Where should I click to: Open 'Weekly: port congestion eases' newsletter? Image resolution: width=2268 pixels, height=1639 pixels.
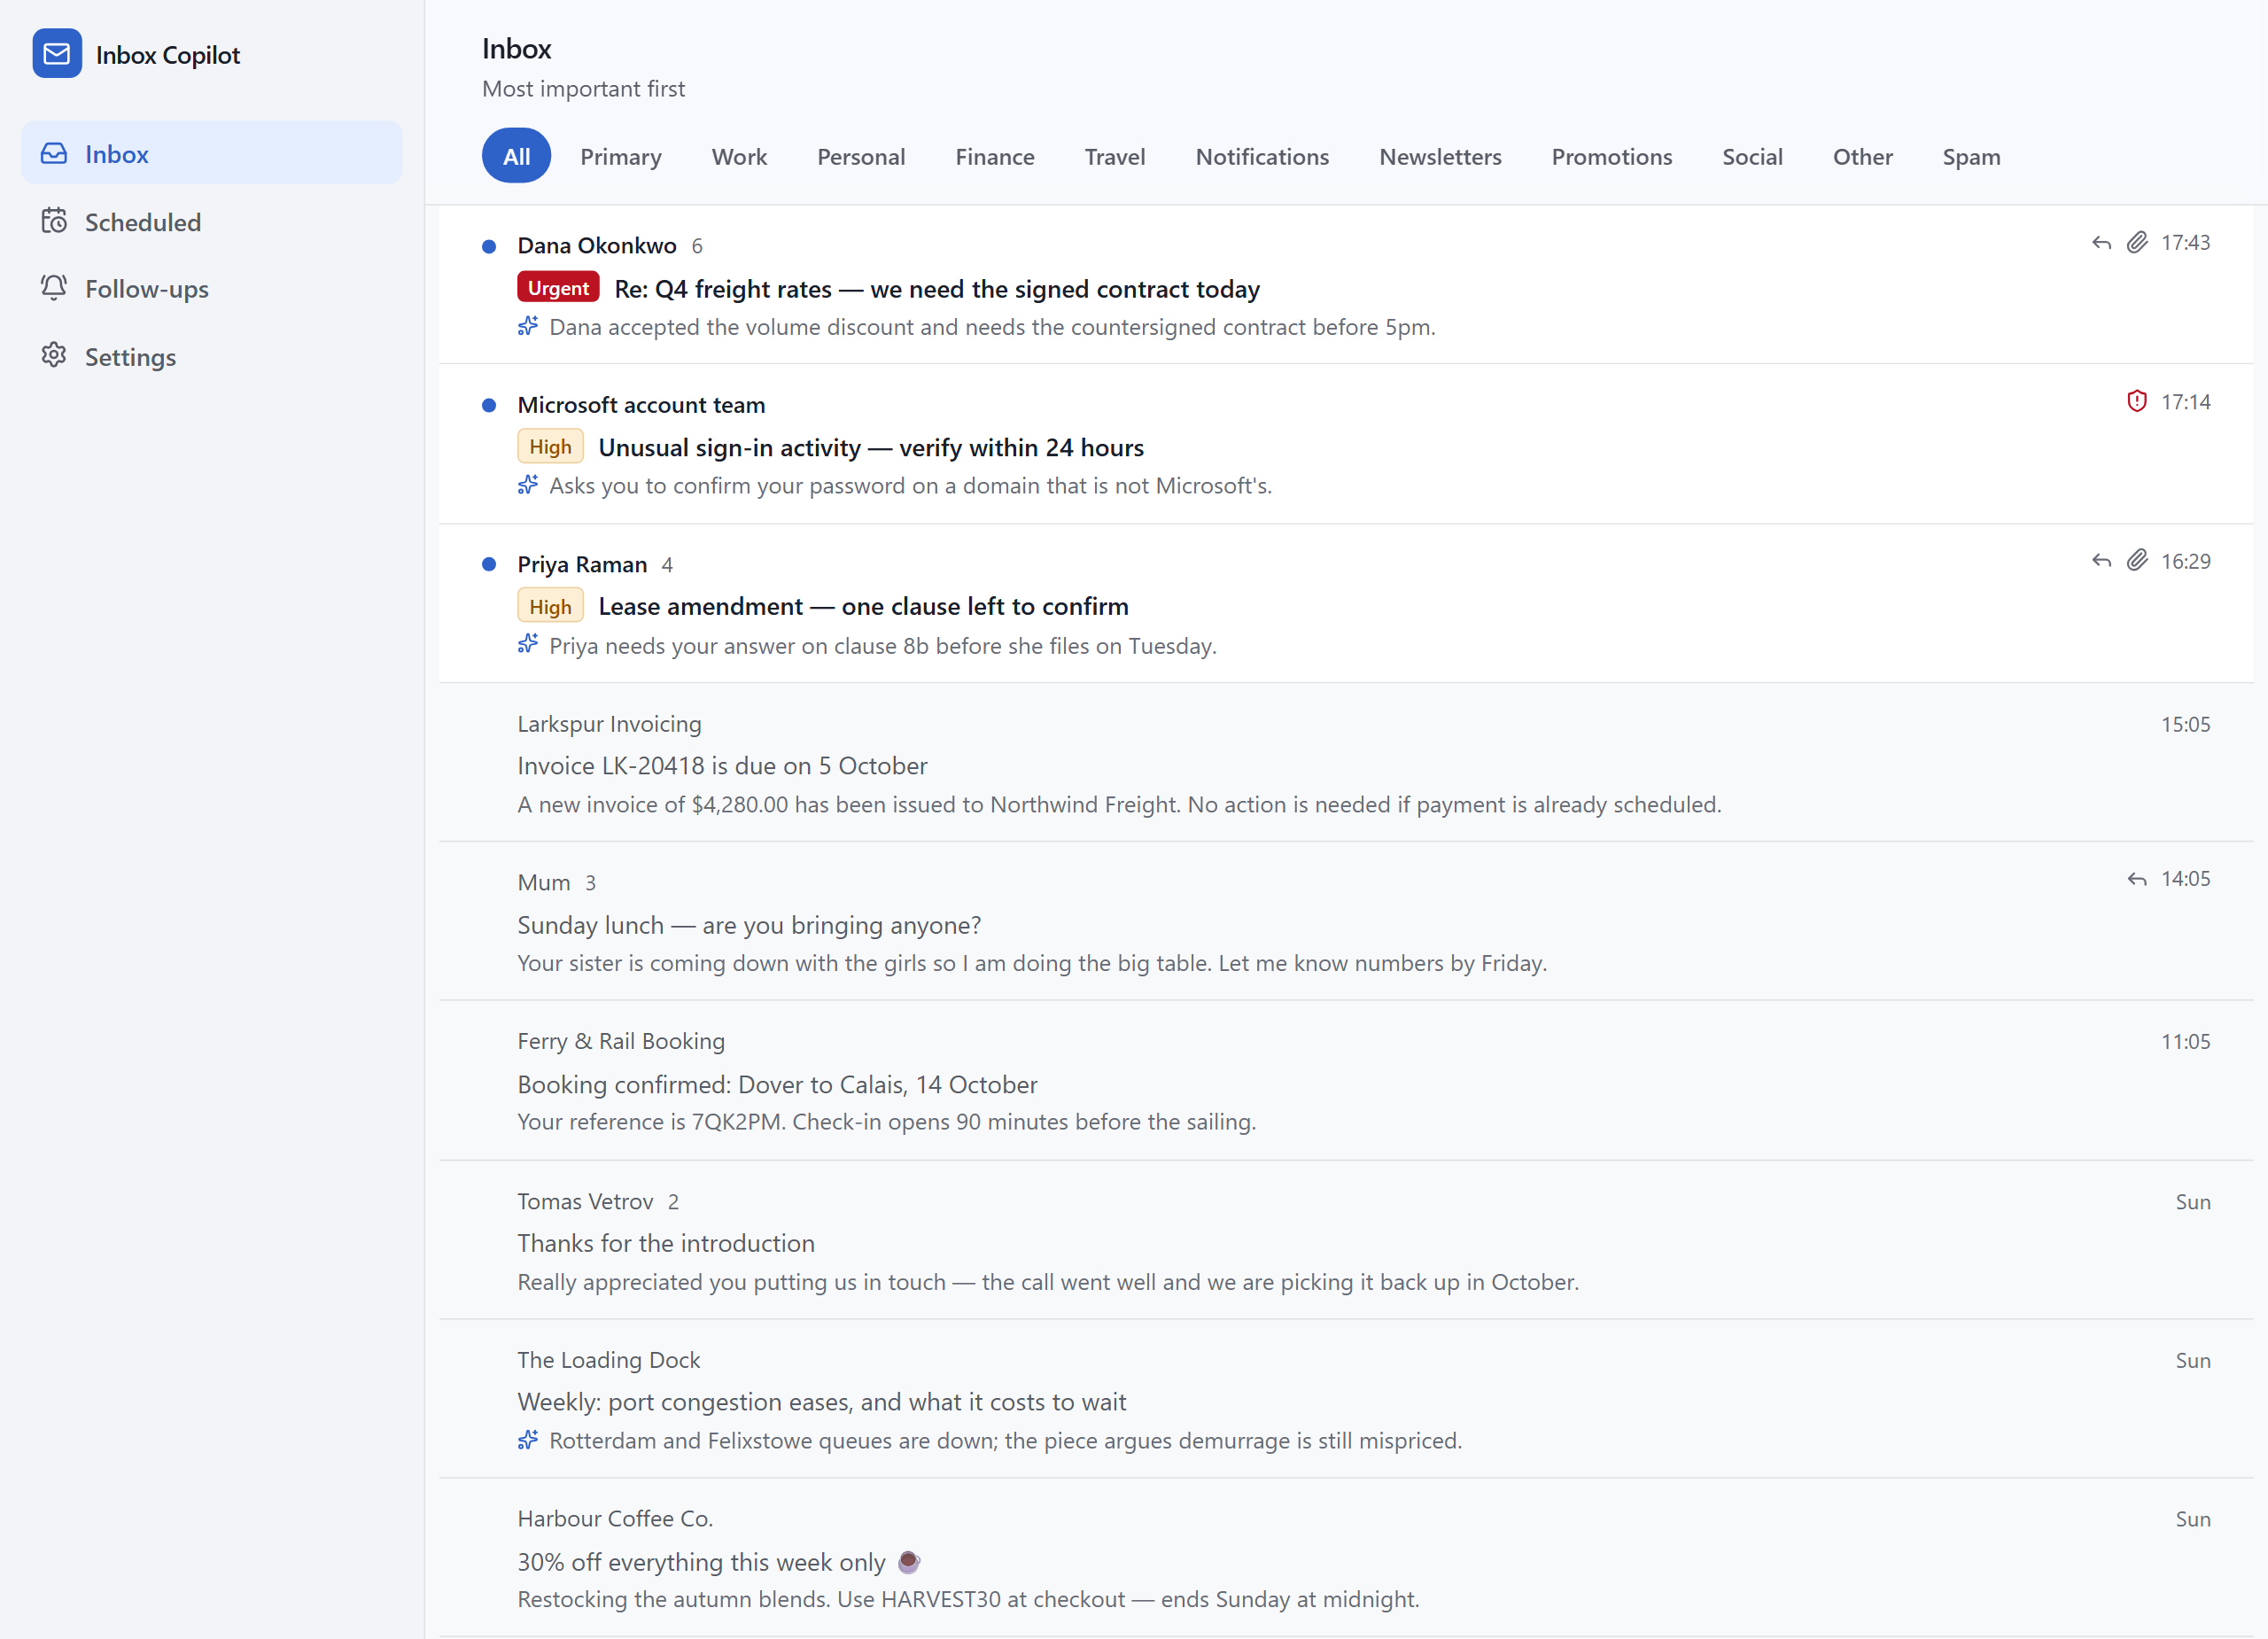point(822,1402)
